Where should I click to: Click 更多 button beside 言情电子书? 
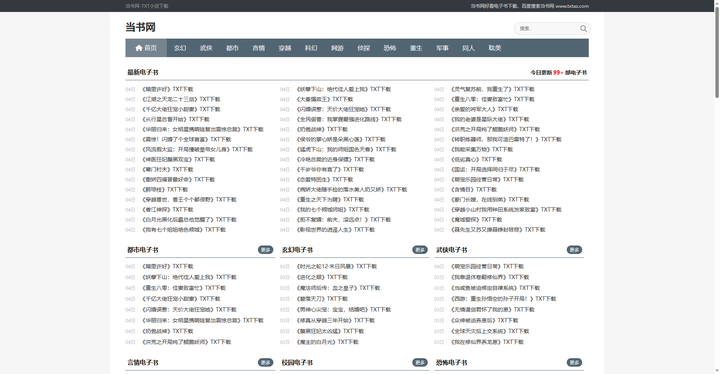265,363
